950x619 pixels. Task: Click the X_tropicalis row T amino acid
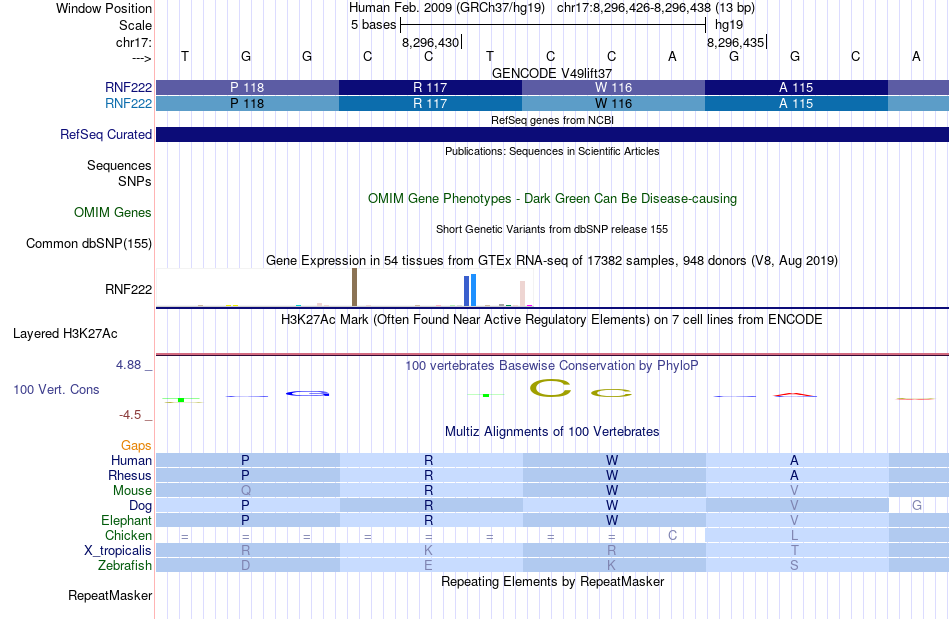click(794, 550)
